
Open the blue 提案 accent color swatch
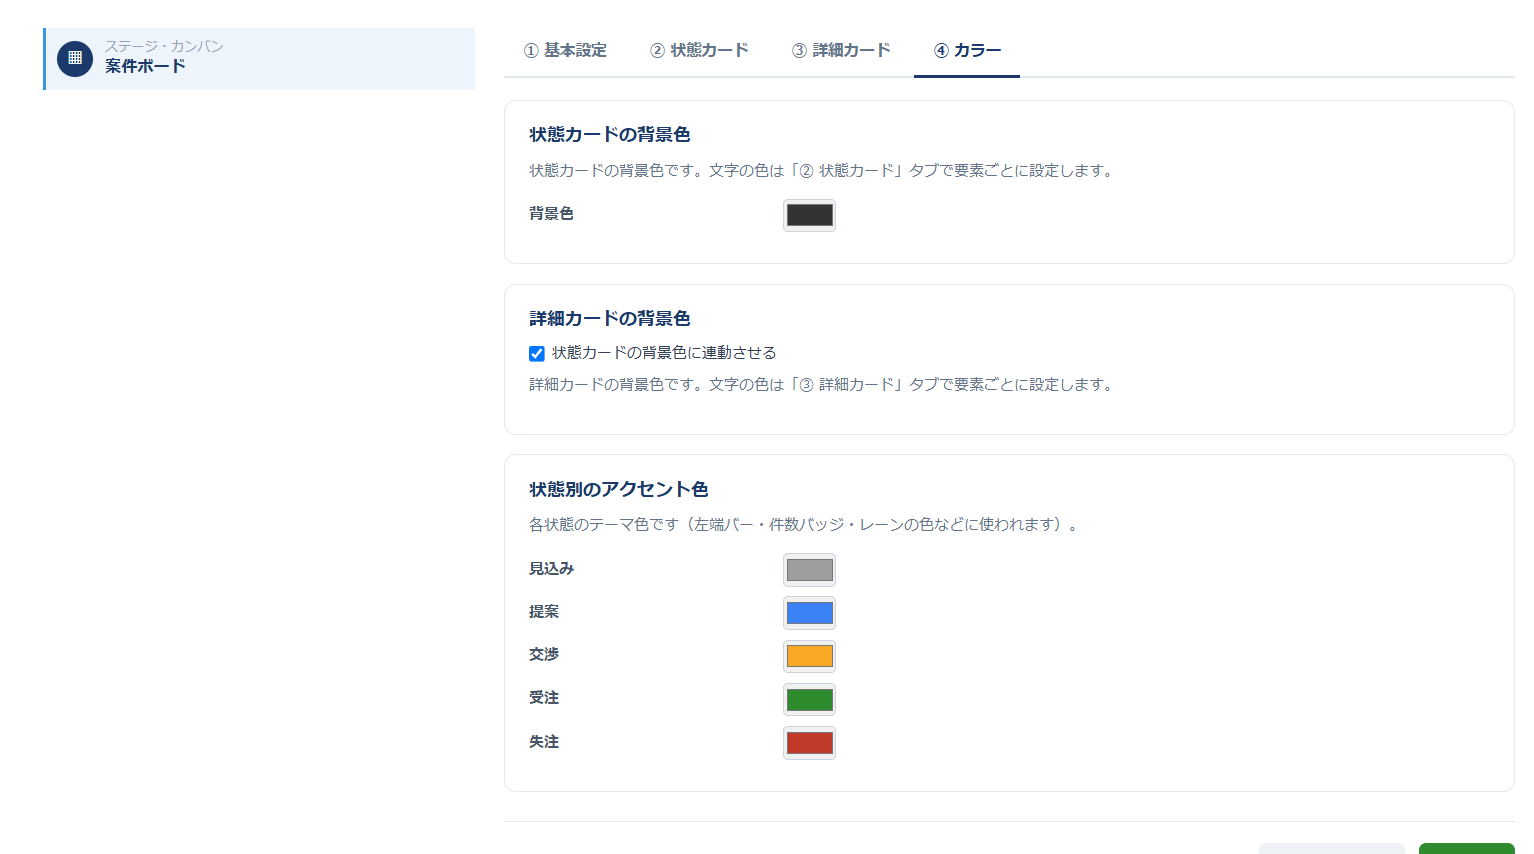809,613
